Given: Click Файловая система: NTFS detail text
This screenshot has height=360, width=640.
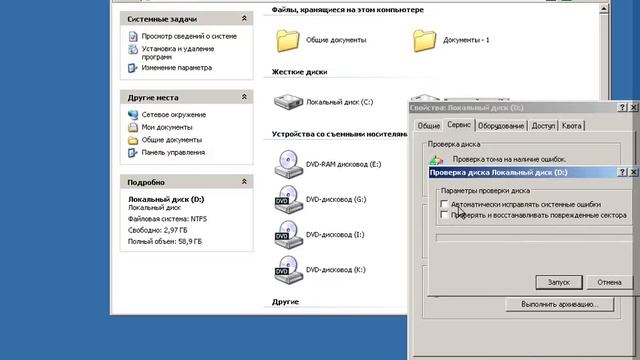Looking at the screenshot, I should (x=167, y=219).
